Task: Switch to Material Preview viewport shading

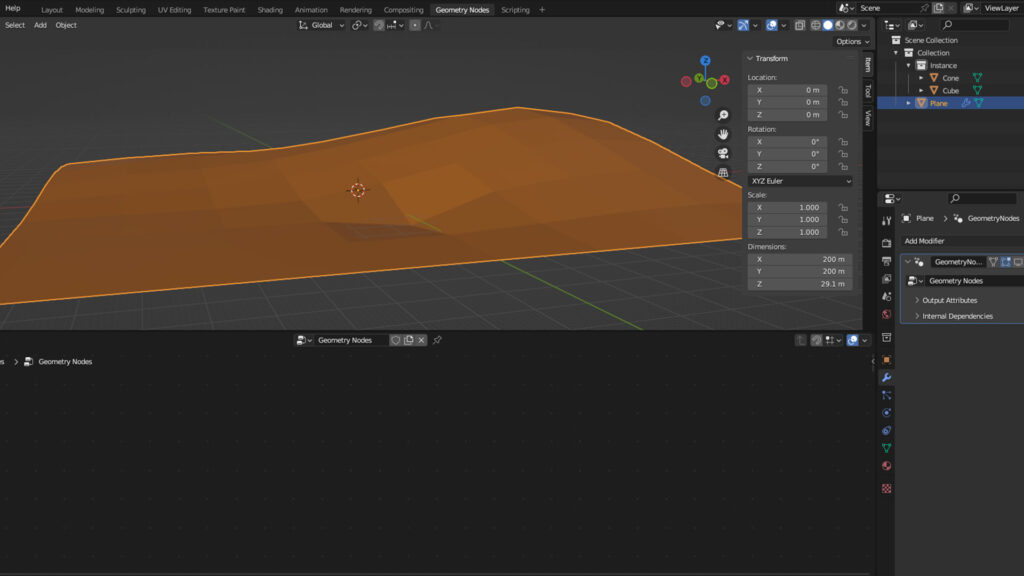Action: pyautogui.click(x=838, y=25)
